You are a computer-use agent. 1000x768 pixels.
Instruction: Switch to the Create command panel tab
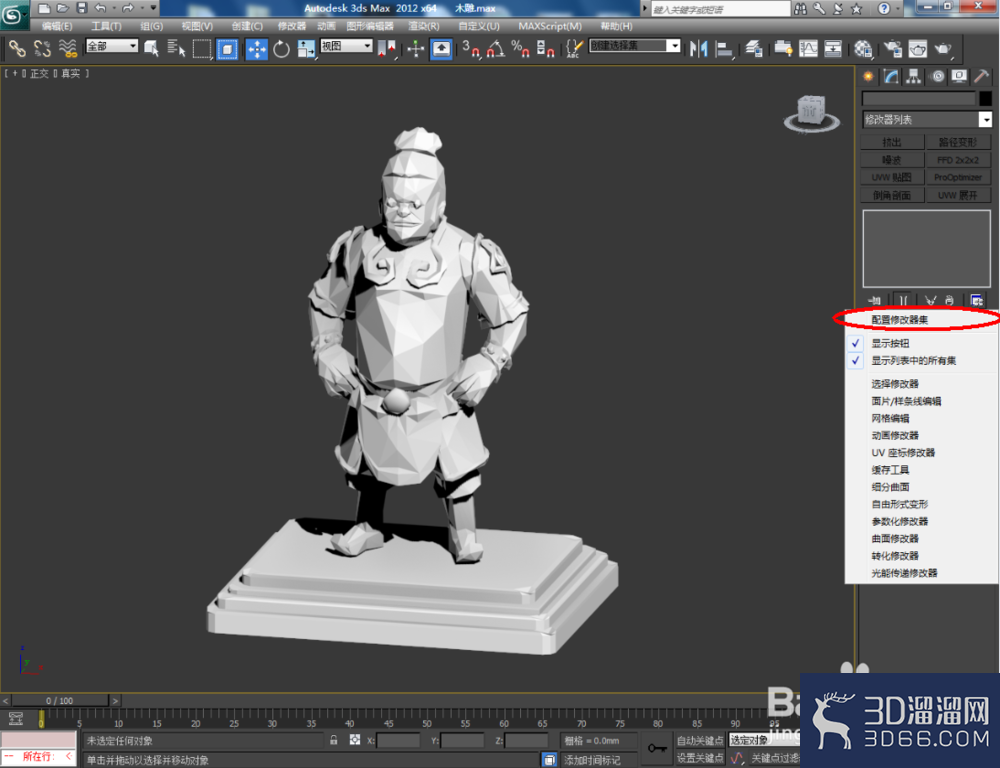pos(868,77)
